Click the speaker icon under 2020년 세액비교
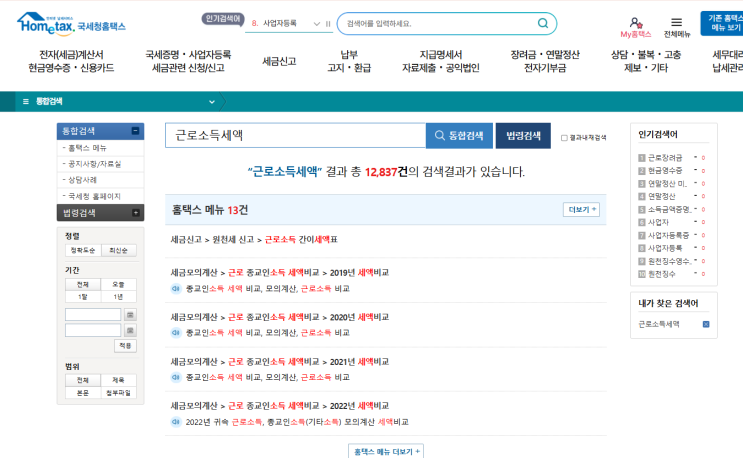The width and height of the screenshot is (743, 458). click(x=176, y=333)
